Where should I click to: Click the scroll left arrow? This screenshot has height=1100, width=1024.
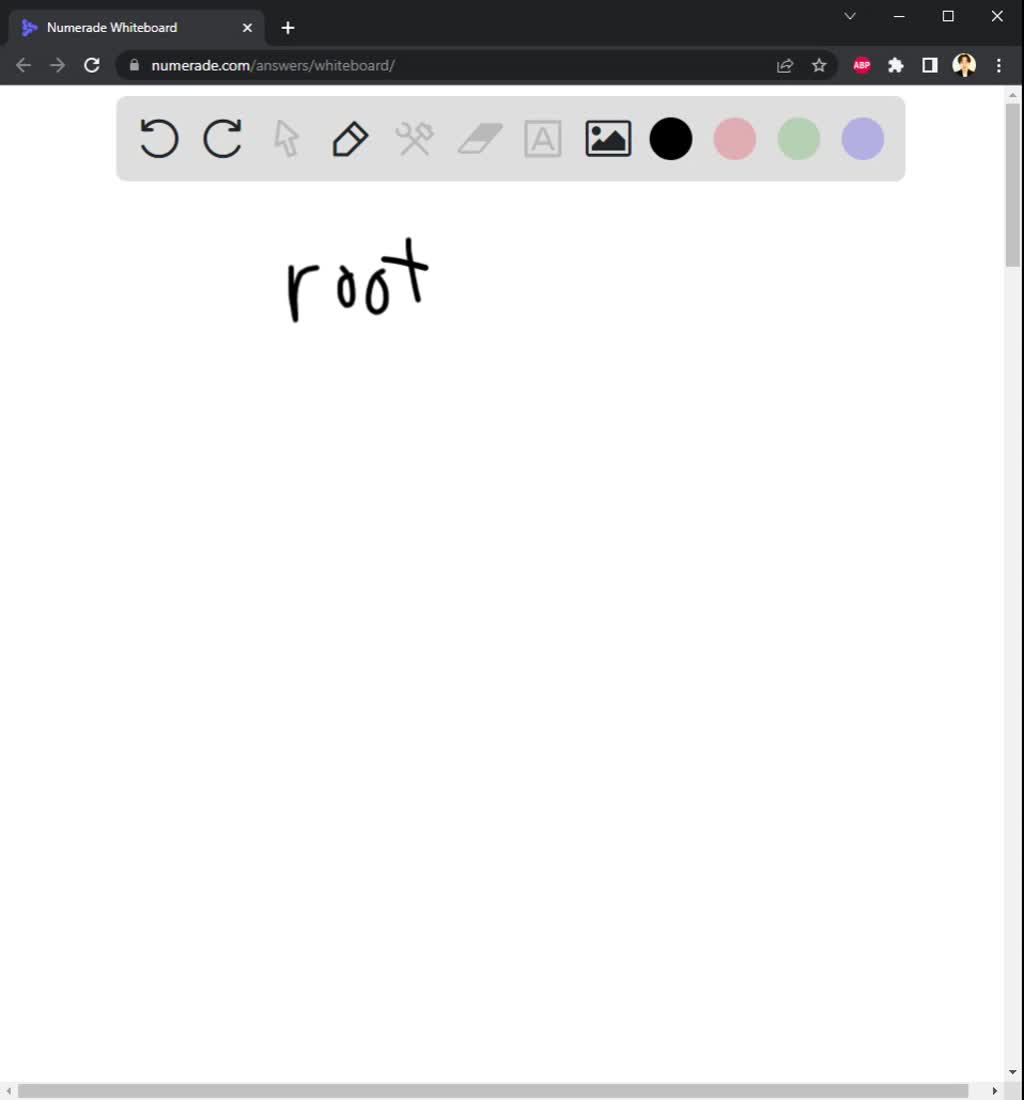(8, 1091)
